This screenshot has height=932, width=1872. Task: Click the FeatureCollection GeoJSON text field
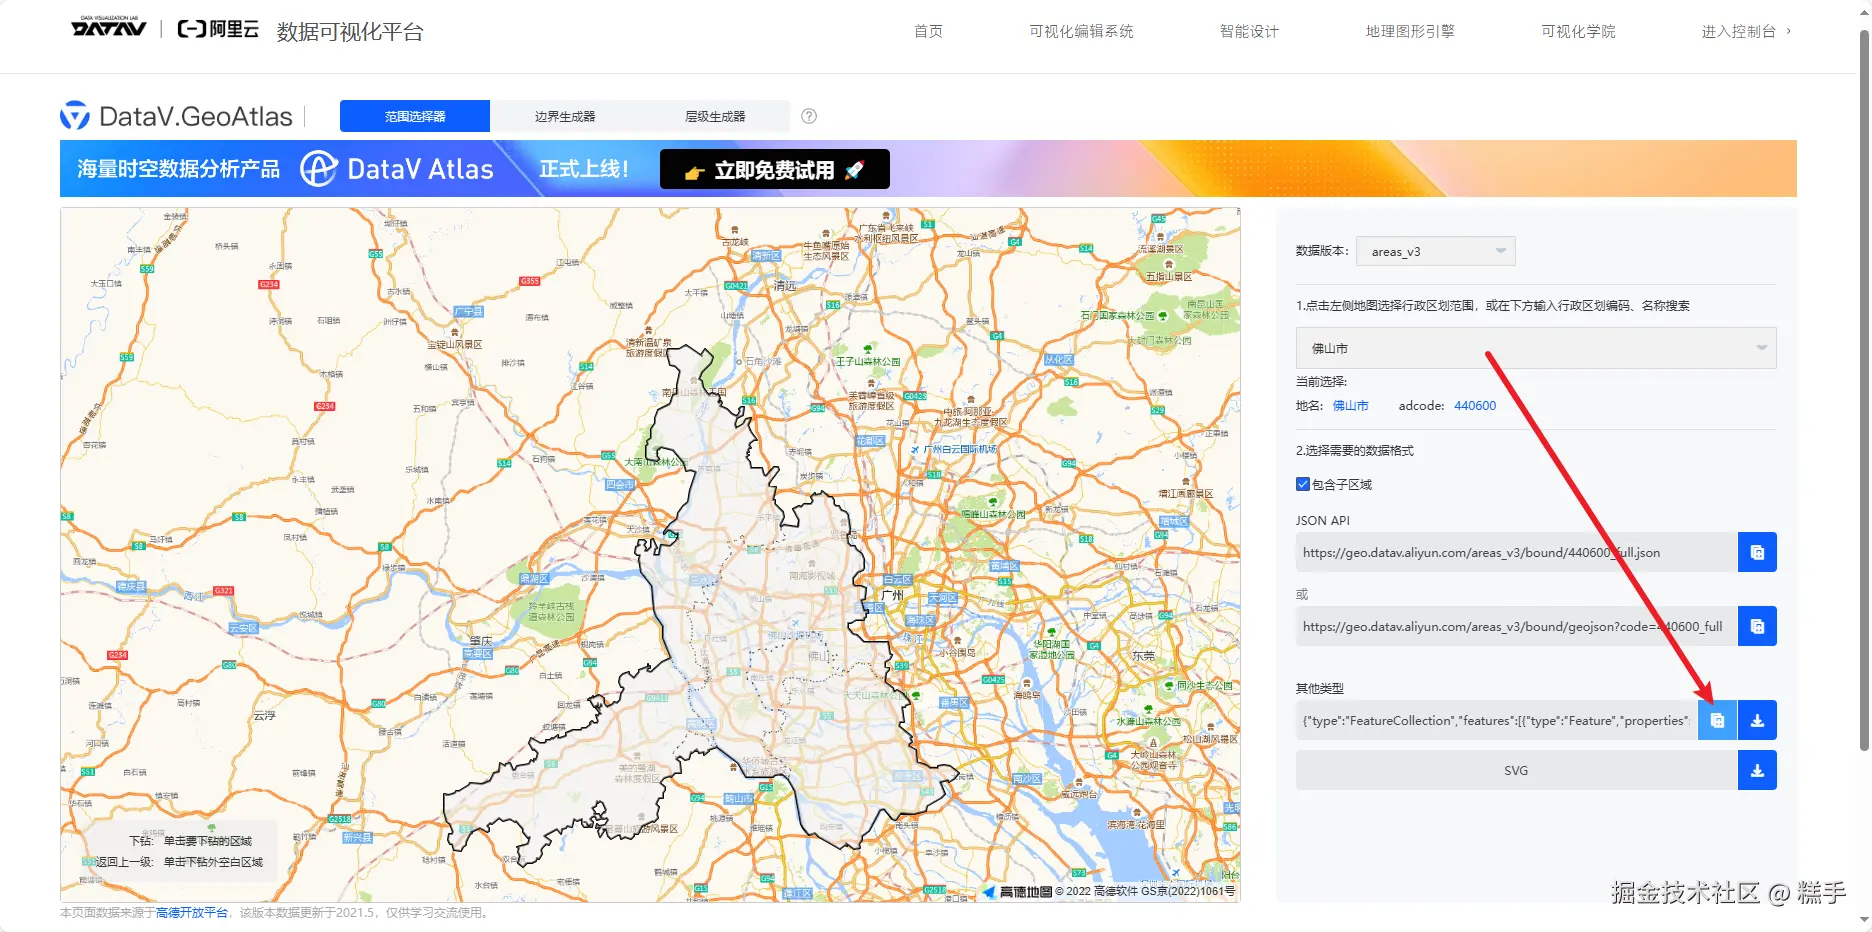click(x=1496, y=720)
